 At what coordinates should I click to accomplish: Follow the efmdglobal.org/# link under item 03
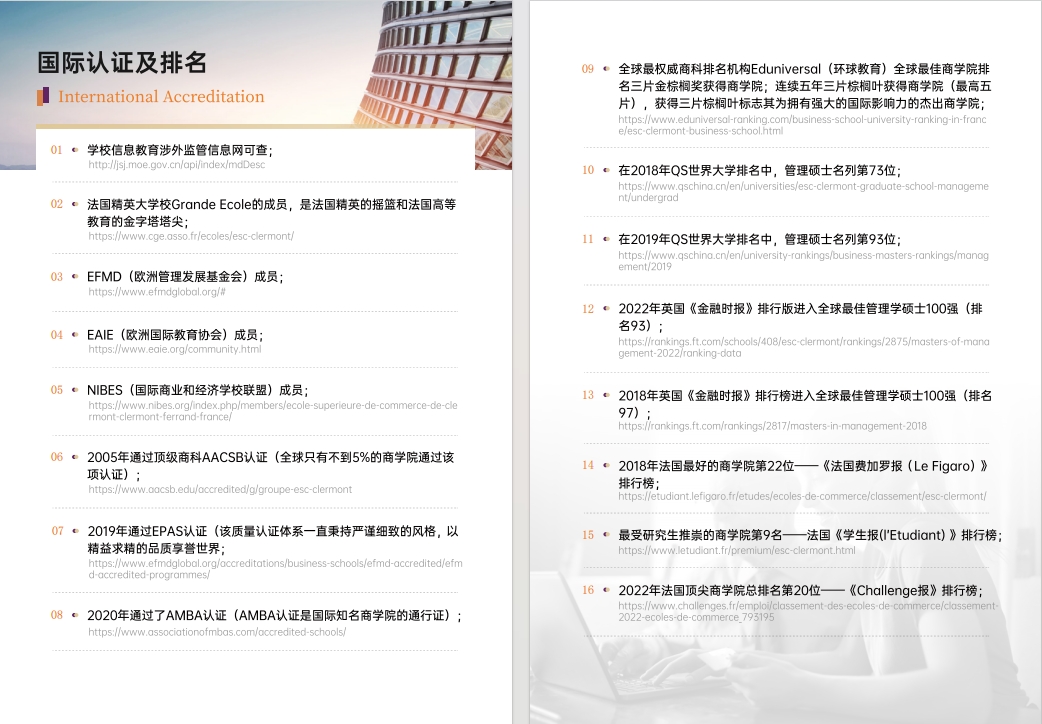[x=157, y=292]
